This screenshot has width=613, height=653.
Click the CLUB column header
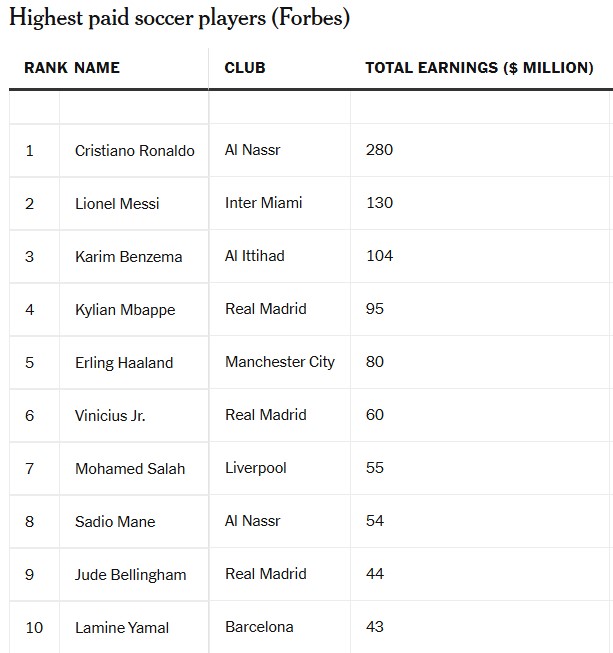[x=245, y=68]
